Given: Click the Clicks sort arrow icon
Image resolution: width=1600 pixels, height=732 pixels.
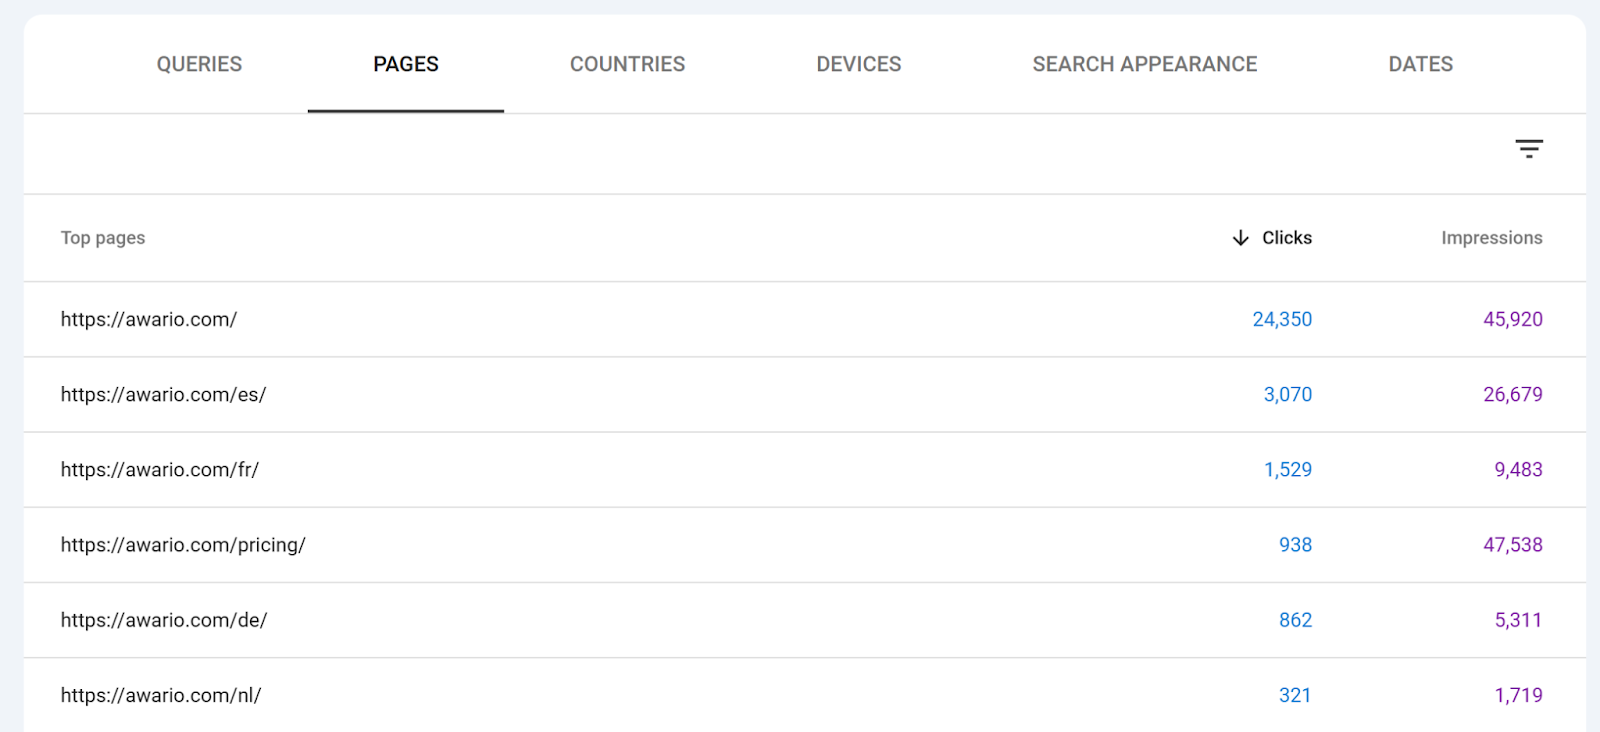Looking at the screenshot, I should click(1241, 238).
